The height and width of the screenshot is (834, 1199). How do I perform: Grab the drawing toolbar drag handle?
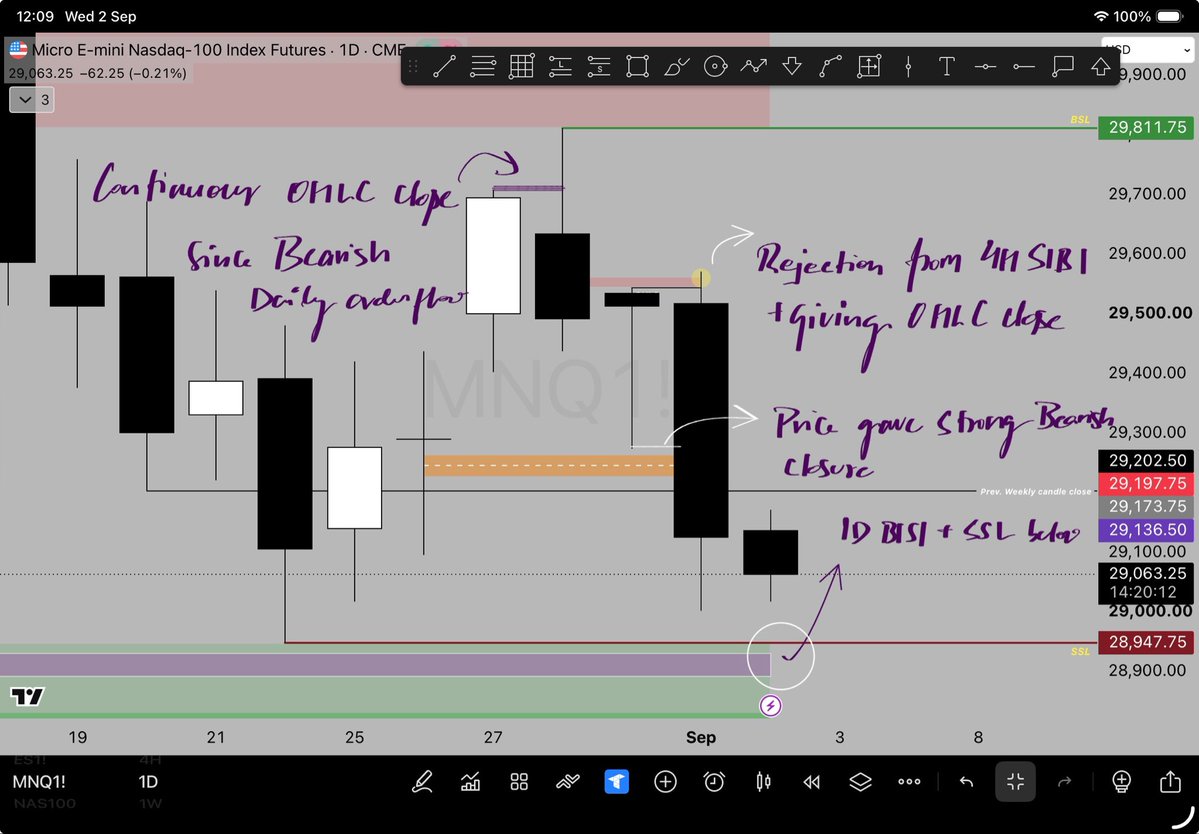pos(413,67)
